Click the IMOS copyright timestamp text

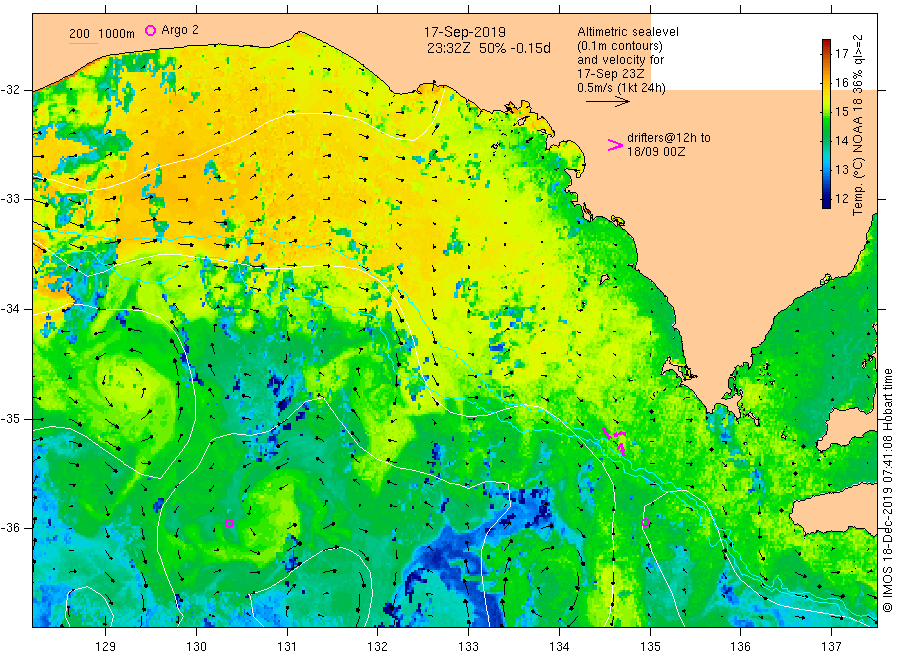pos(888,491)
